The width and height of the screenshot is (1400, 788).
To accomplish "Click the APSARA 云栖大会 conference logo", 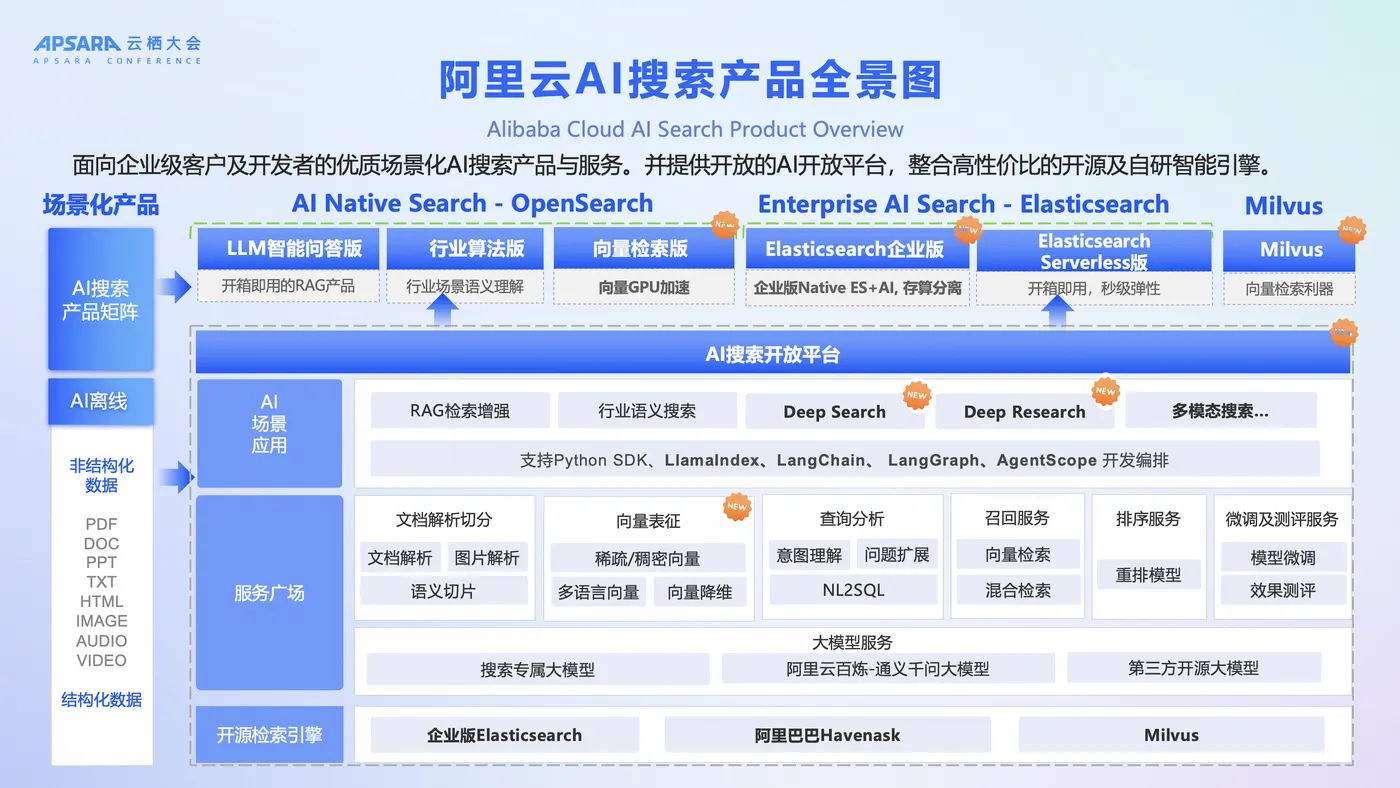I will point(118,49).
